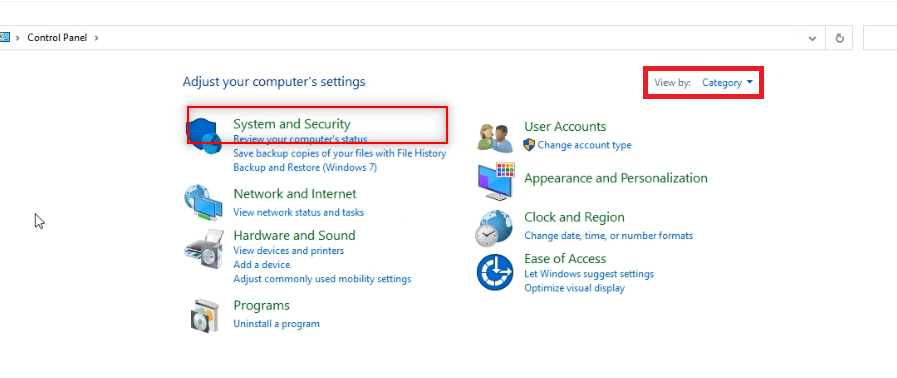Click Uninstall a program link
The image size is (897, 378).
pos(276,324)
